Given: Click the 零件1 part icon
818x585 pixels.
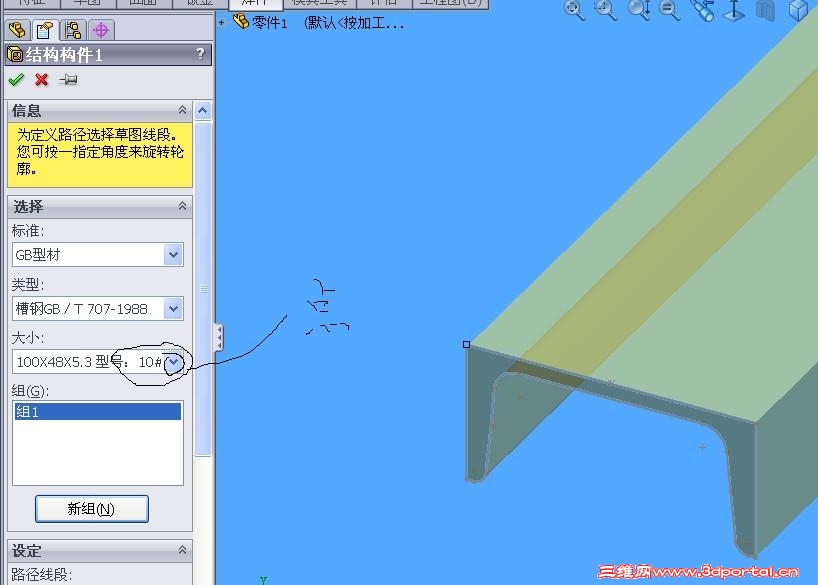Looking at the screenshot, I should click(240, 21).
